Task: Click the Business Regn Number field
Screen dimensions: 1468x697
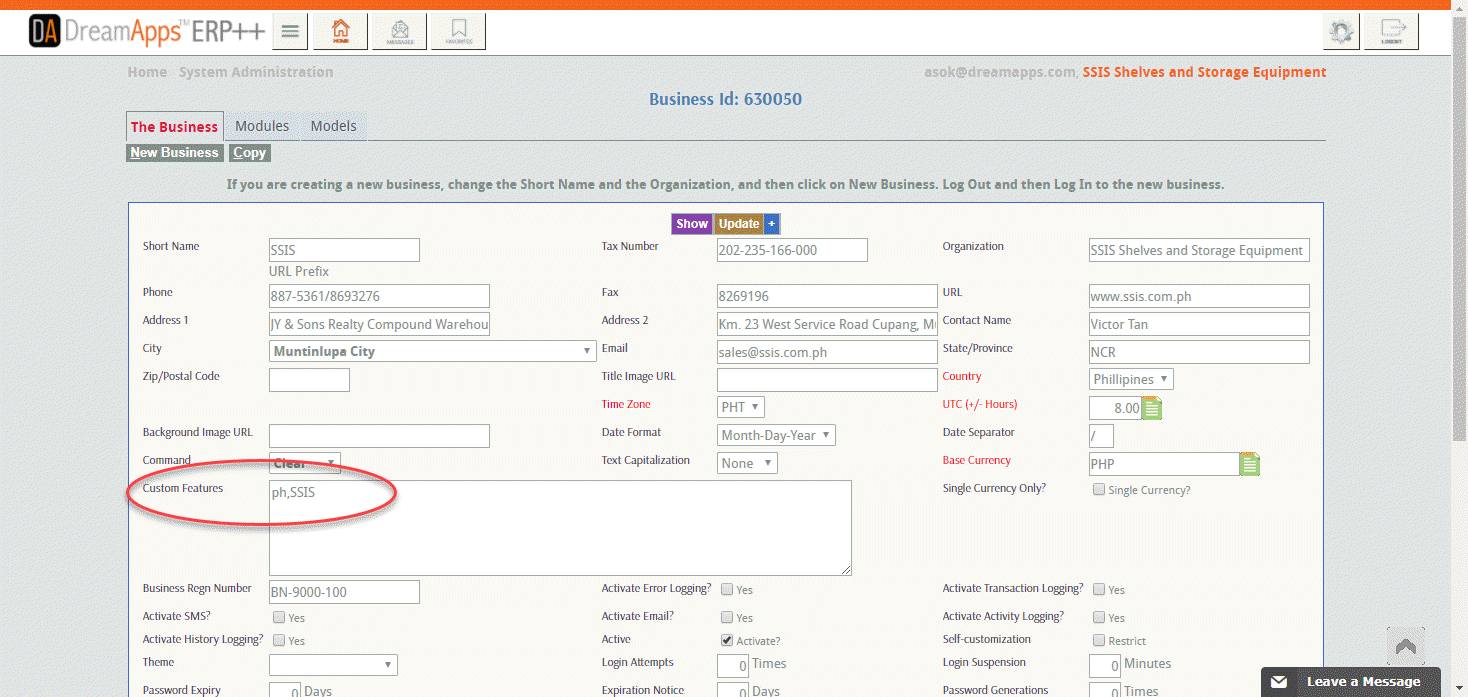Action: coord(344,592)
